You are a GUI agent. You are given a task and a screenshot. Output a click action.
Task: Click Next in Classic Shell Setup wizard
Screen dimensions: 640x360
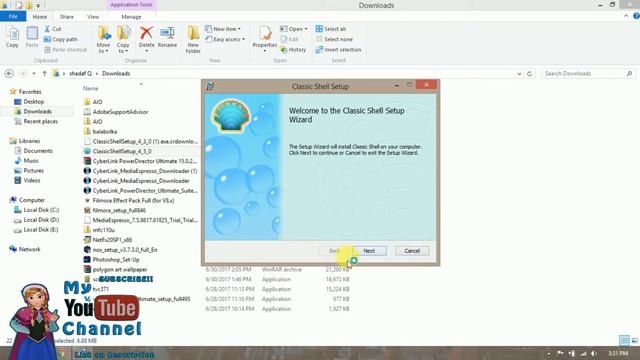(x=369, y=251)
